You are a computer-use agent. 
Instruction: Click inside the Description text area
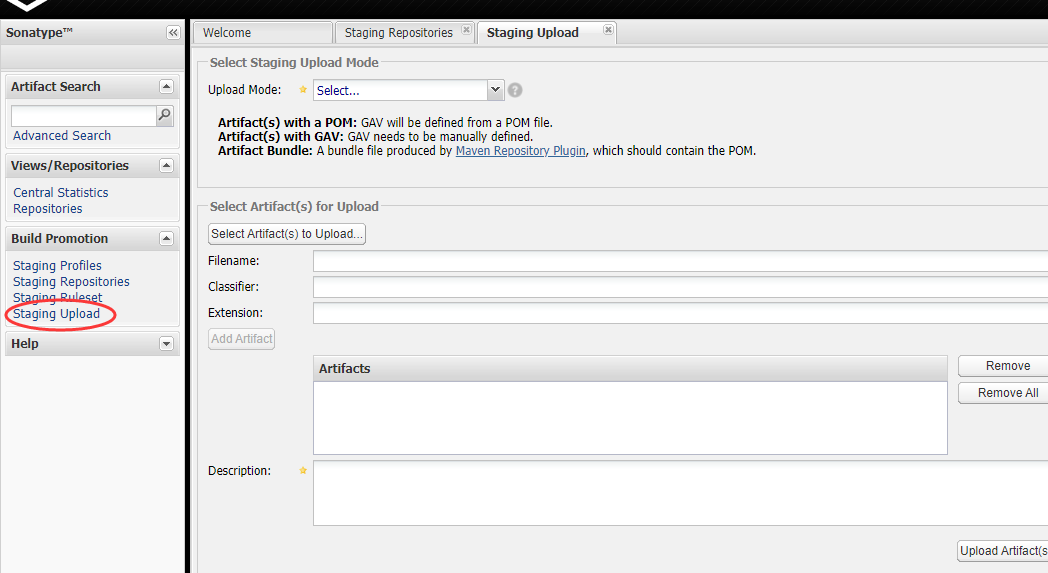(x=680, y=493)
